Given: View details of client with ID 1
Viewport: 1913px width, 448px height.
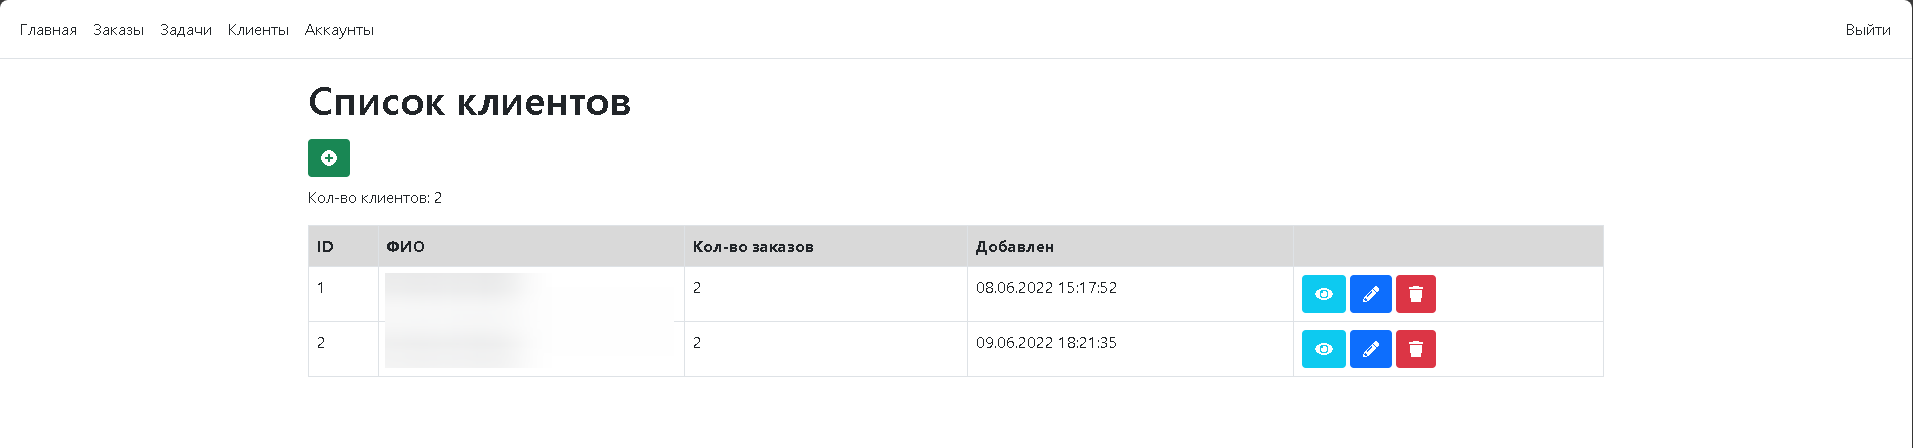Looking at the screenshot, I should 1323,294.
